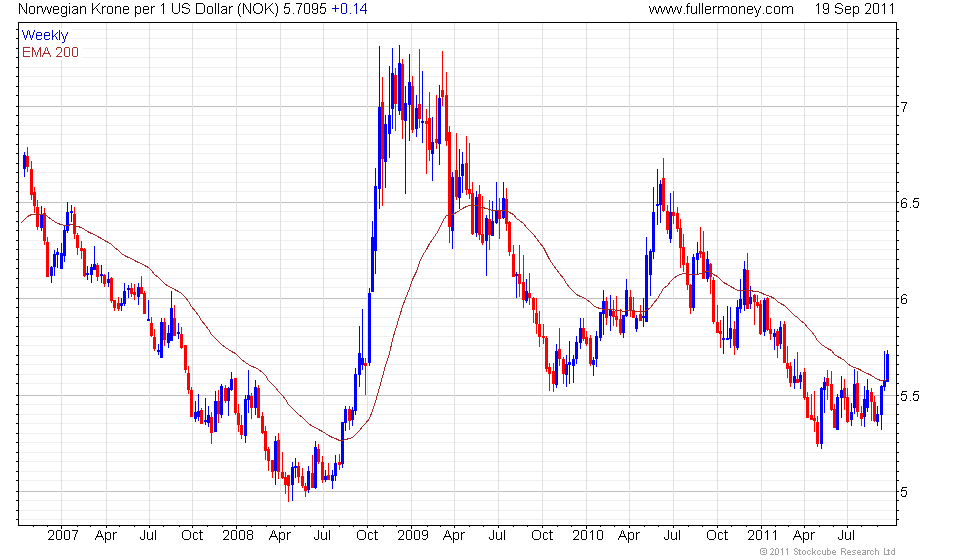
Task: Click the 2007 label on the time axis
Action: [62, 535]
